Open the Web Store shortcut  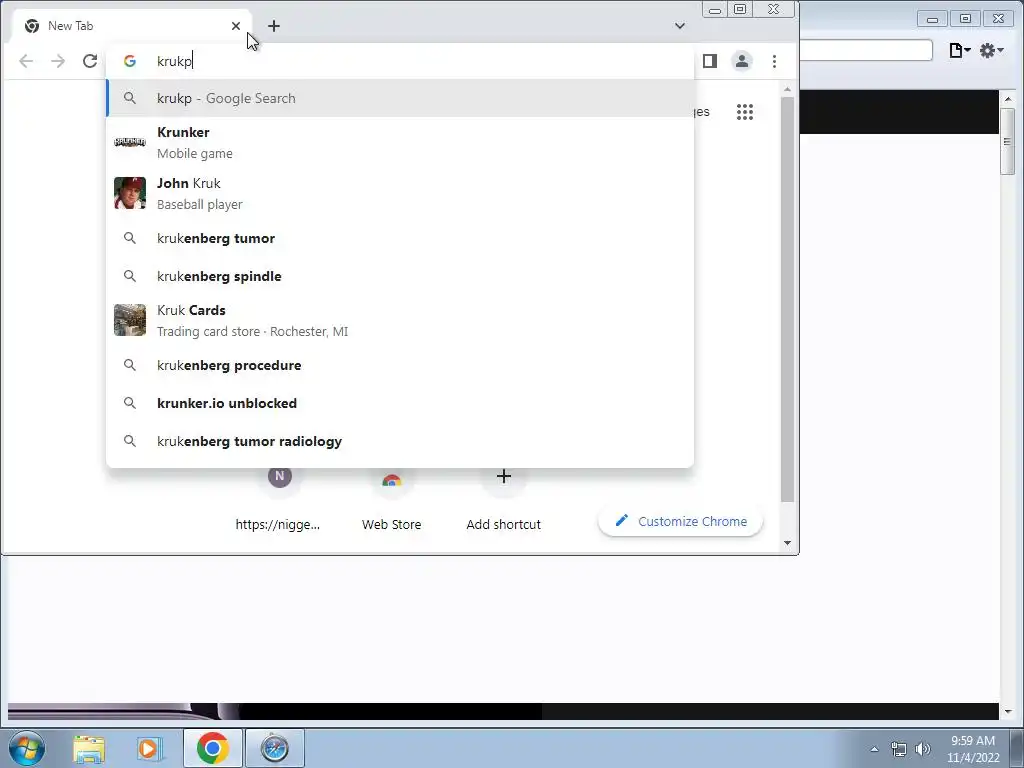point(391,500)
